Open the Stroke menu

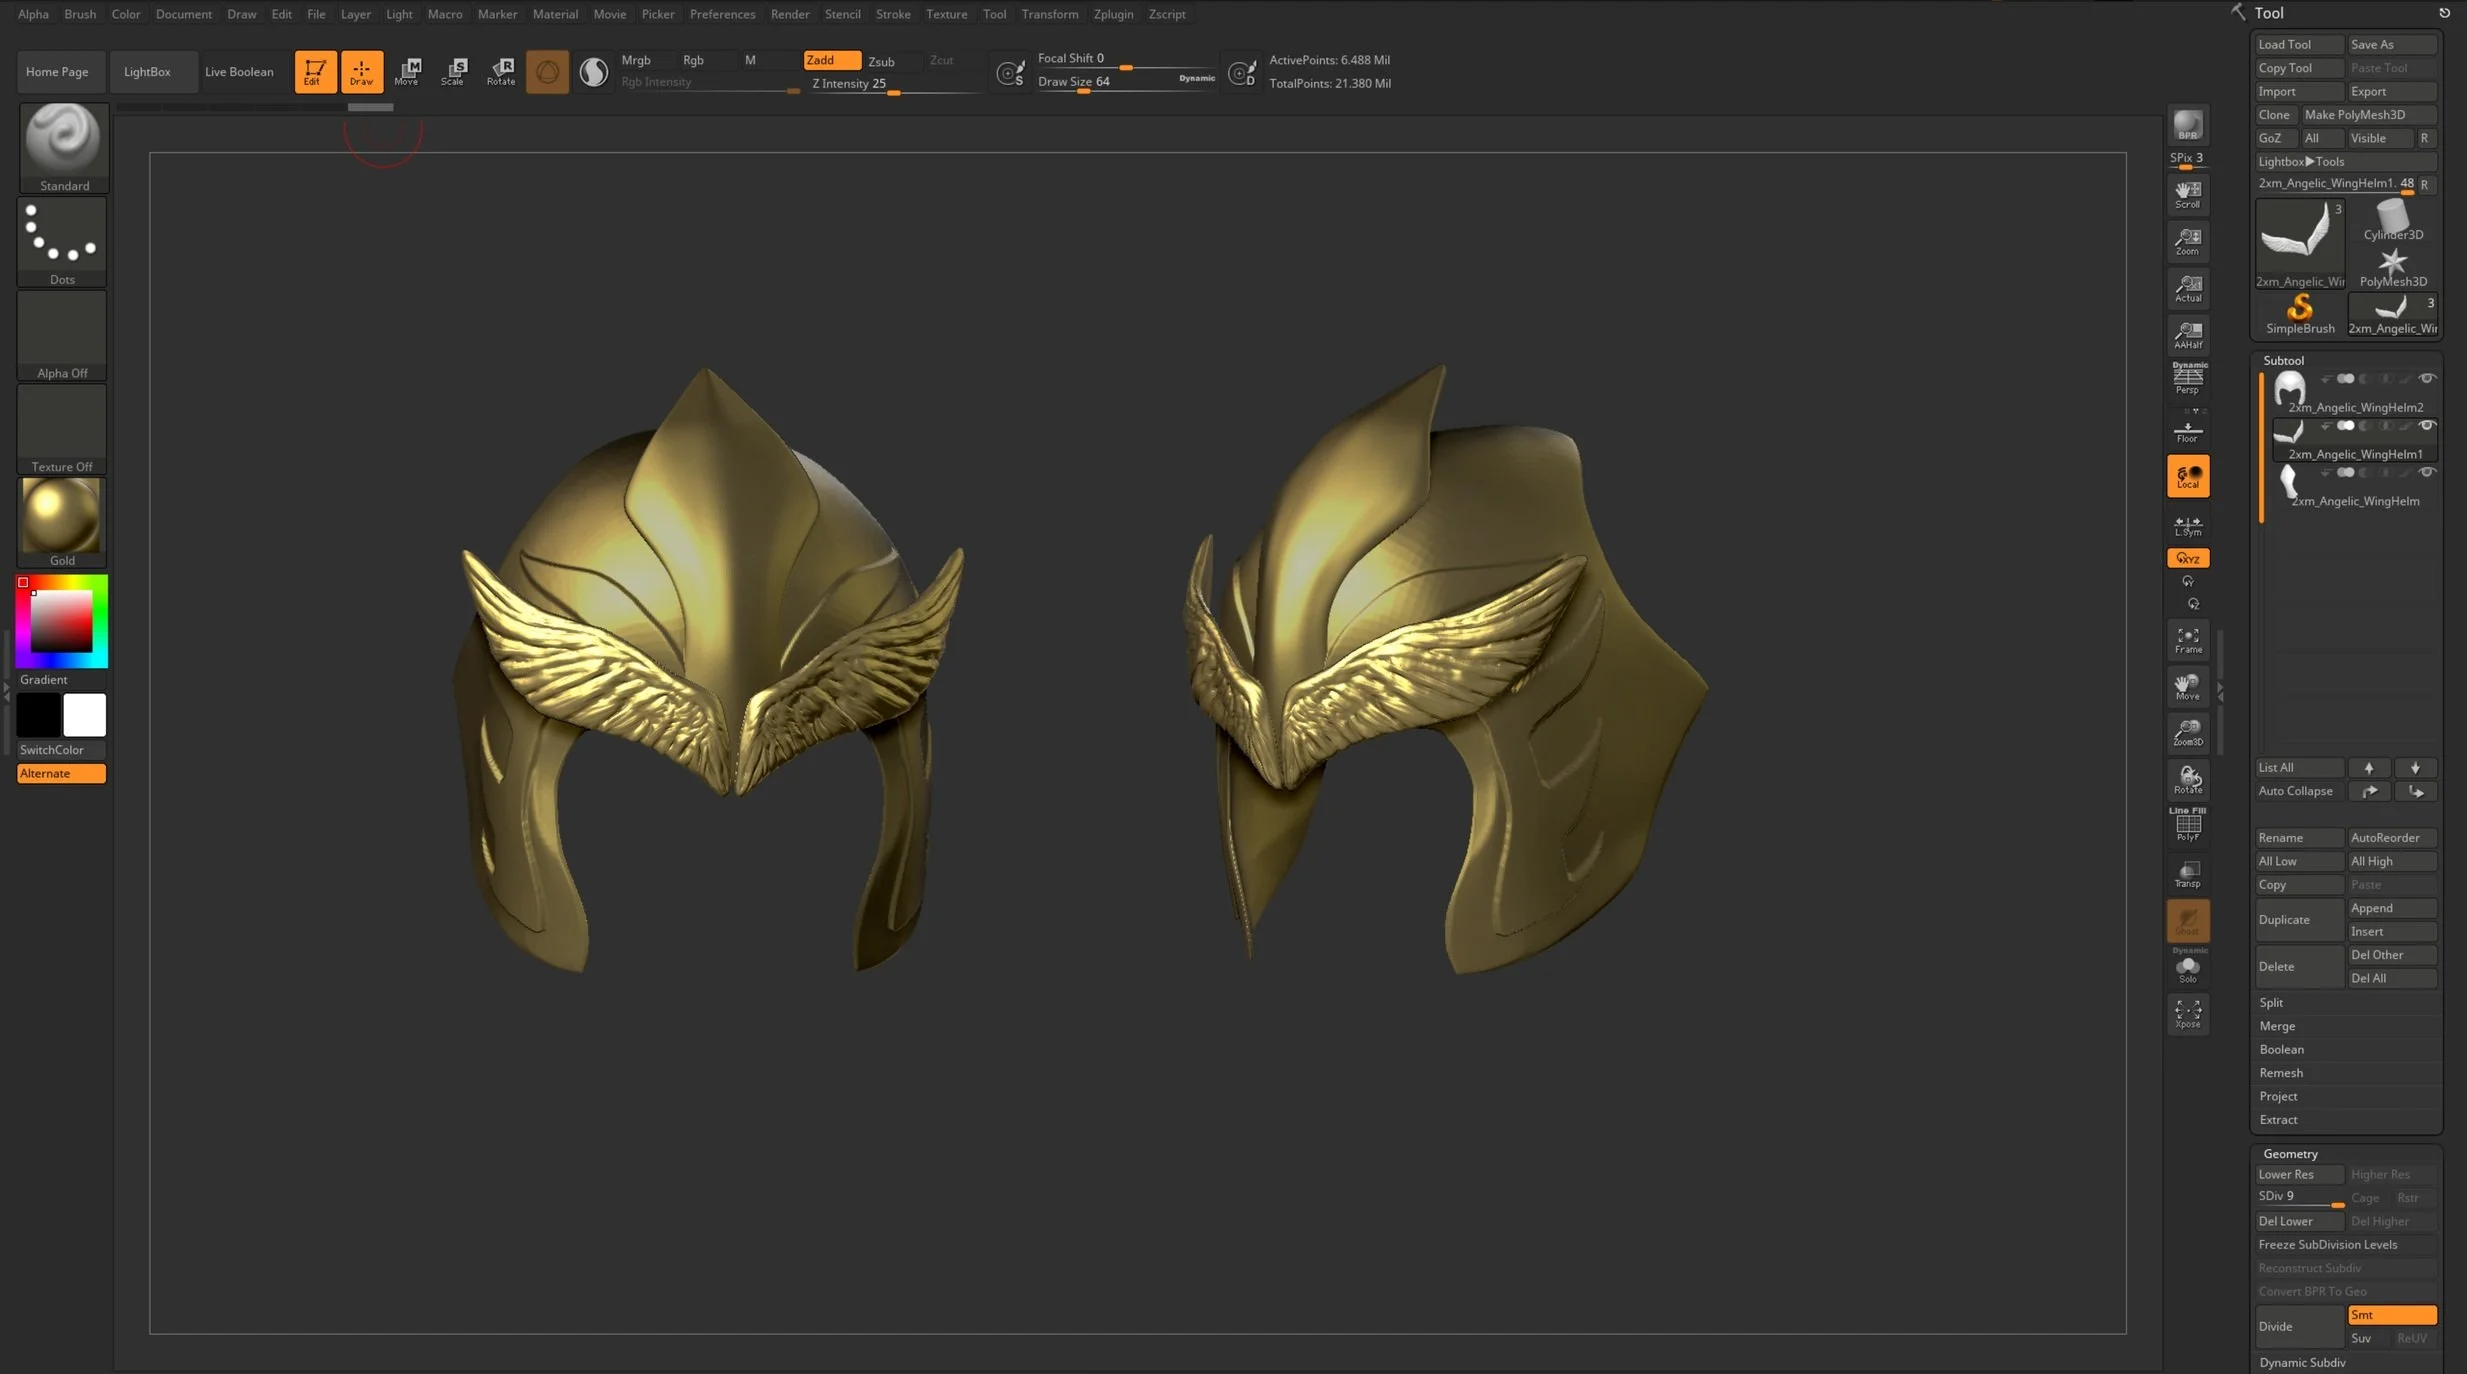[892, 14]
